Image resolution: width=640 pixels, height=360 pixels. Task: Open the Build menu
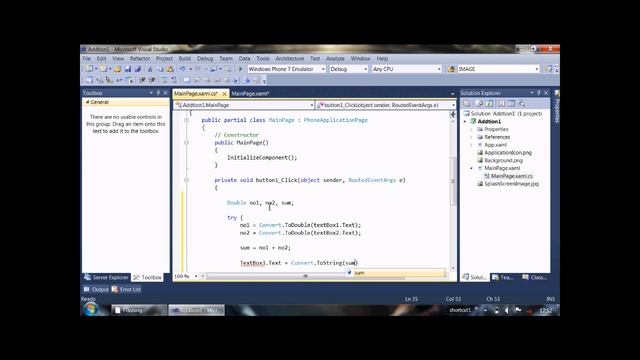click(x=184, y=59)
